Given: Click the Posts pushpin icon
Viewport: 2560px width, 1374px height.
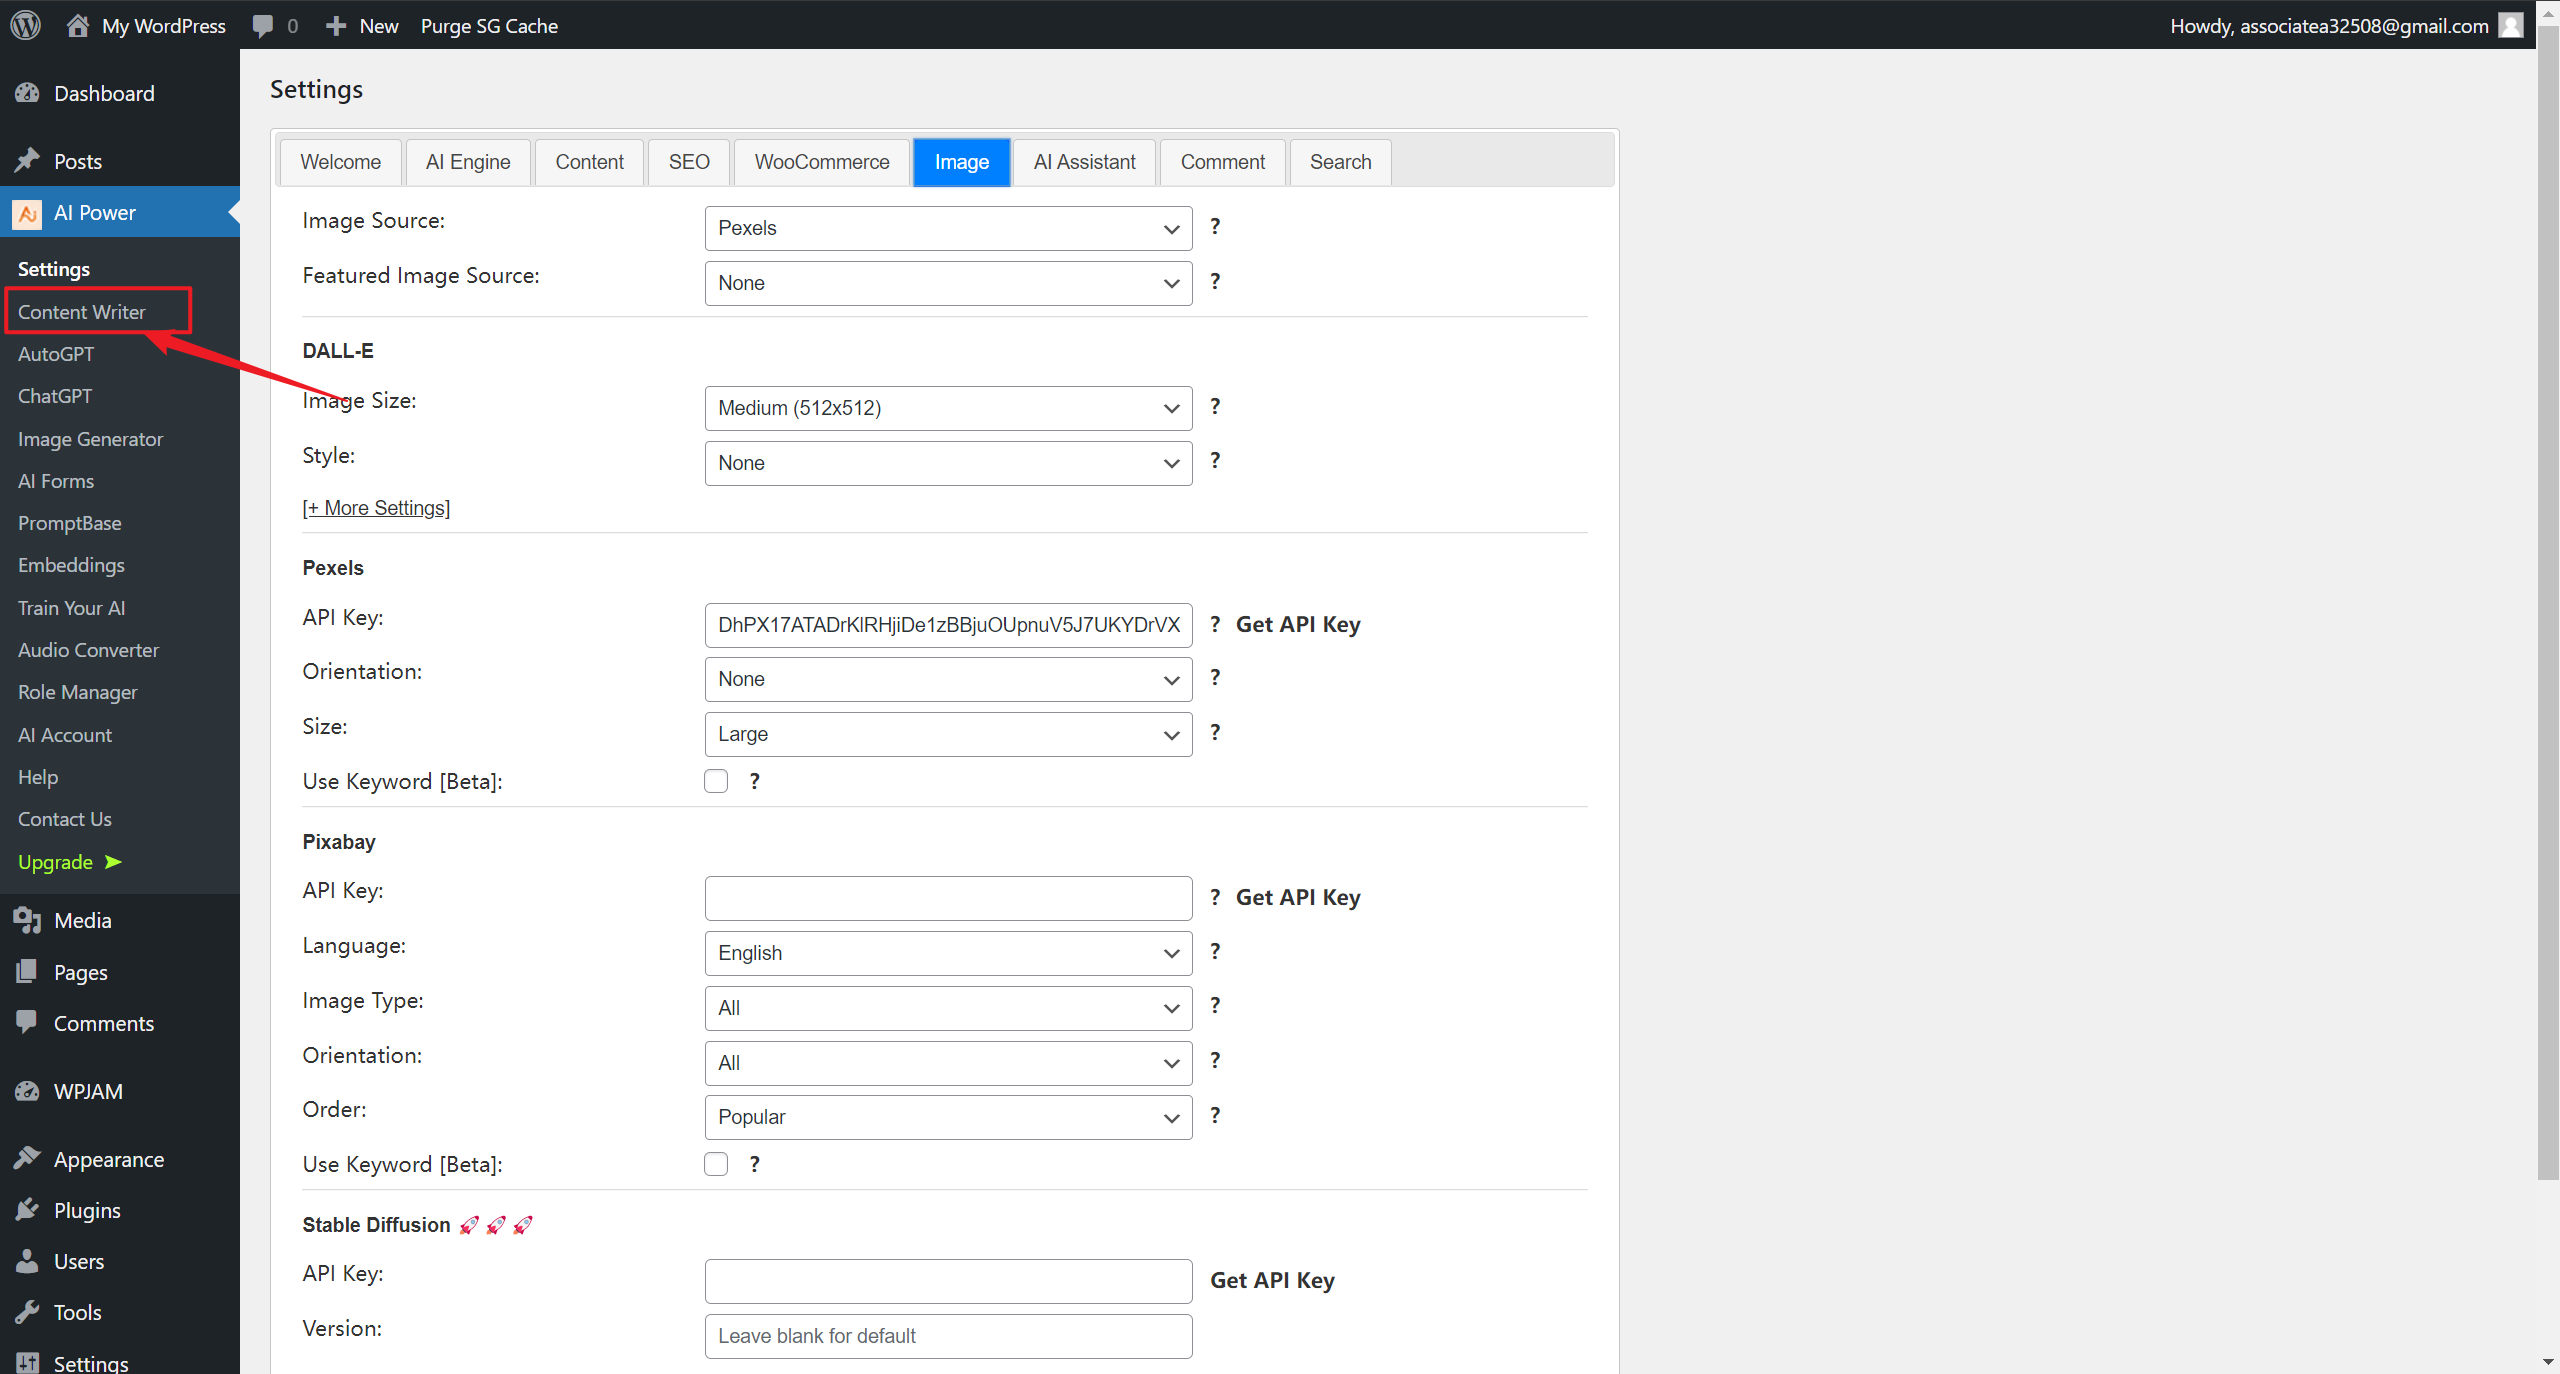Looking at the screenshot, I should pos(27,161).
